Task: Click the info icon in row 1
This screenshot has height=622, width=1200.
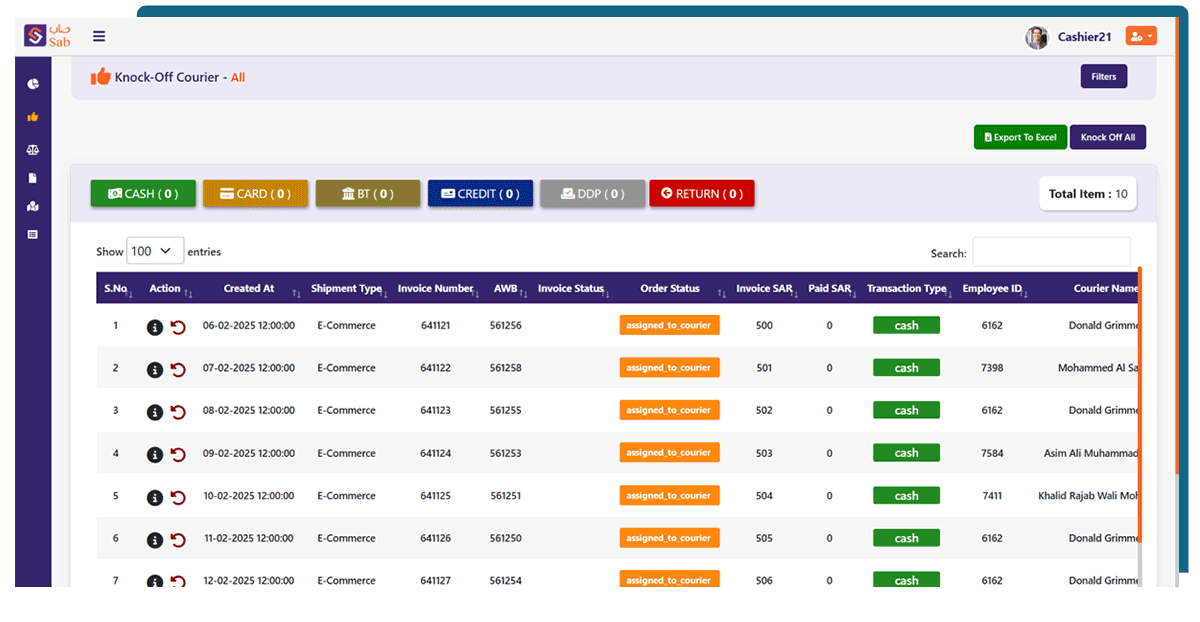Action: (155, 327)
